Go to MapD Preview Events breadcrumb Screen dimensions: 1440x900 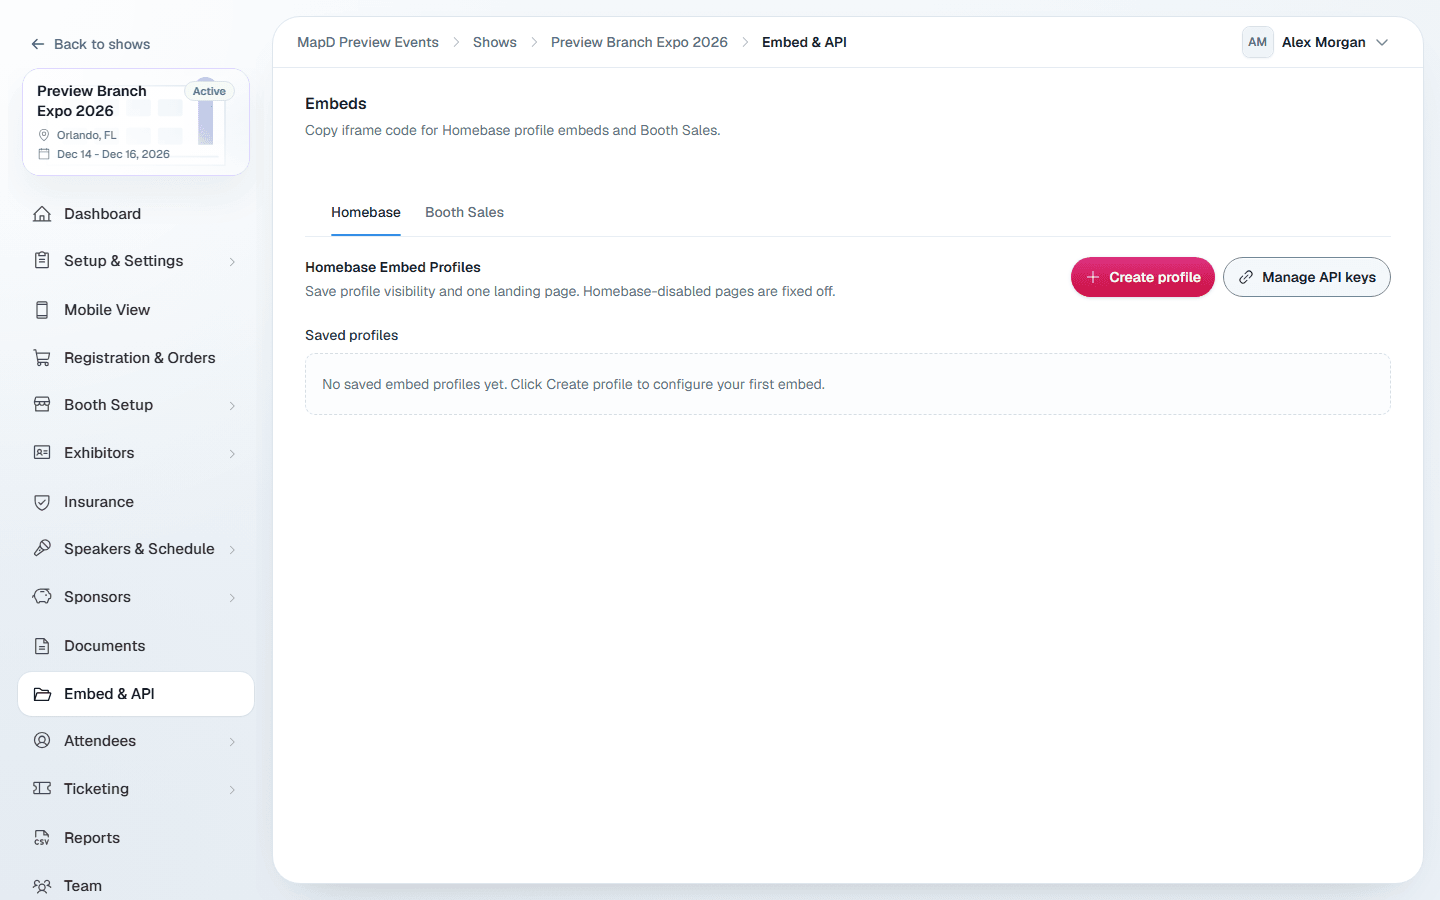[x=368, y=42]
